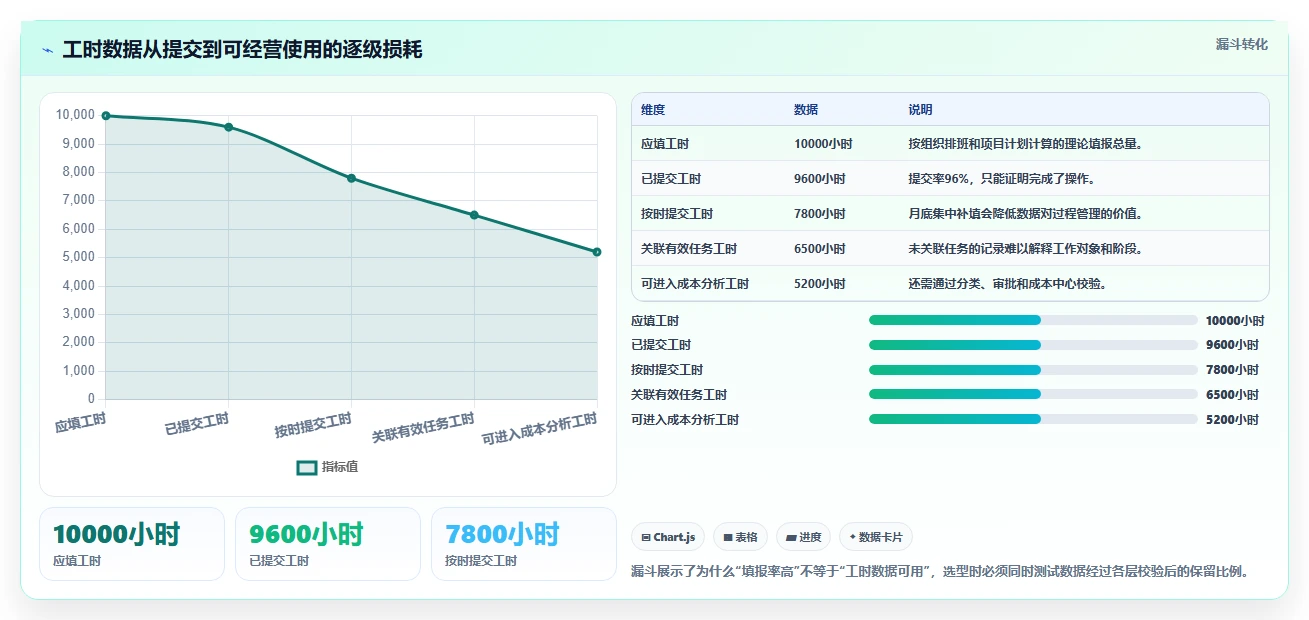Click the 数据卡片 tag
The width and height of the screenshot is (1309, 620).
coord(876,537)
